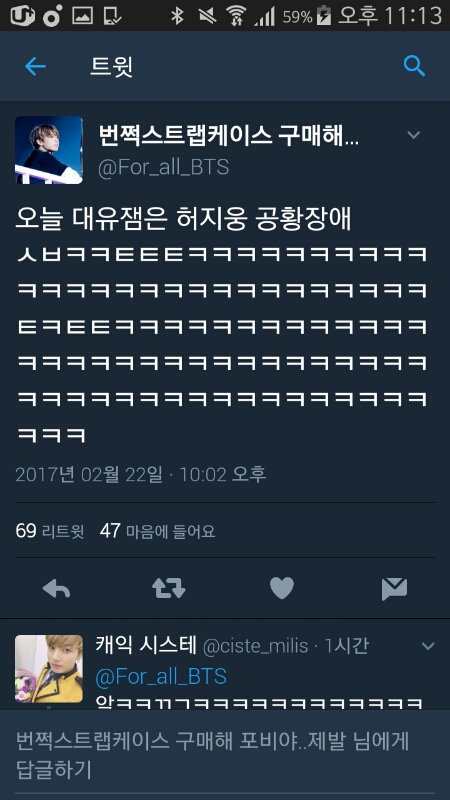Open search via the magnifier icon
The height and width of the screenshot is (800, 450).
click(414, 66)
